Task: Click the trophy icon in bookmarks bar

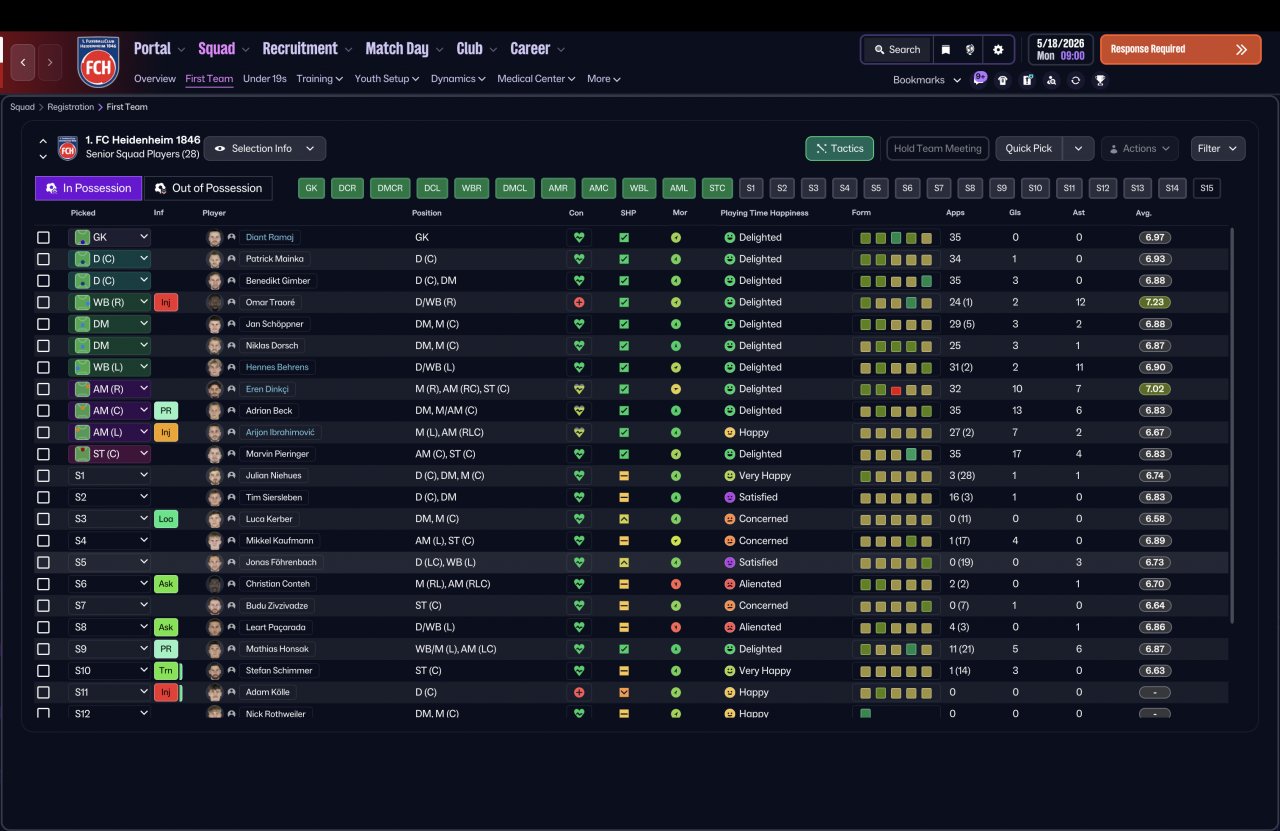Action: (1100, 80)
